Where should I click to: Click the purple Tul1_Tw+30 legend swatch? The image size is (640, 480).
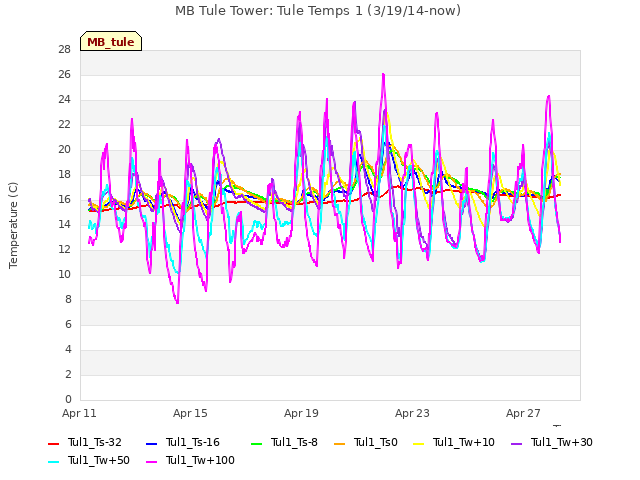pos(517,444)
